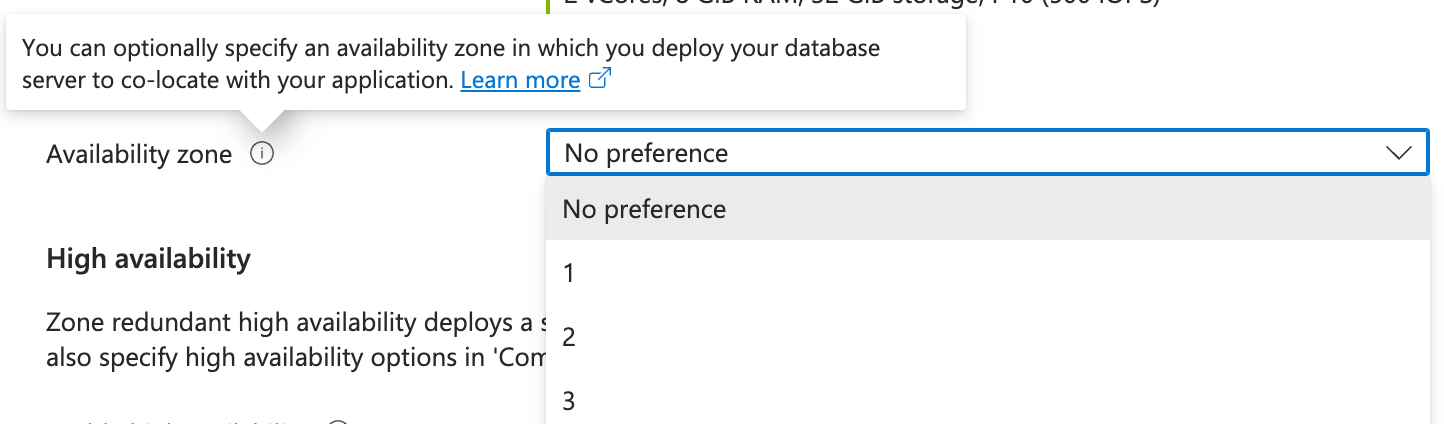Open the Learn more link in tooltip

[x=520, y=81]
